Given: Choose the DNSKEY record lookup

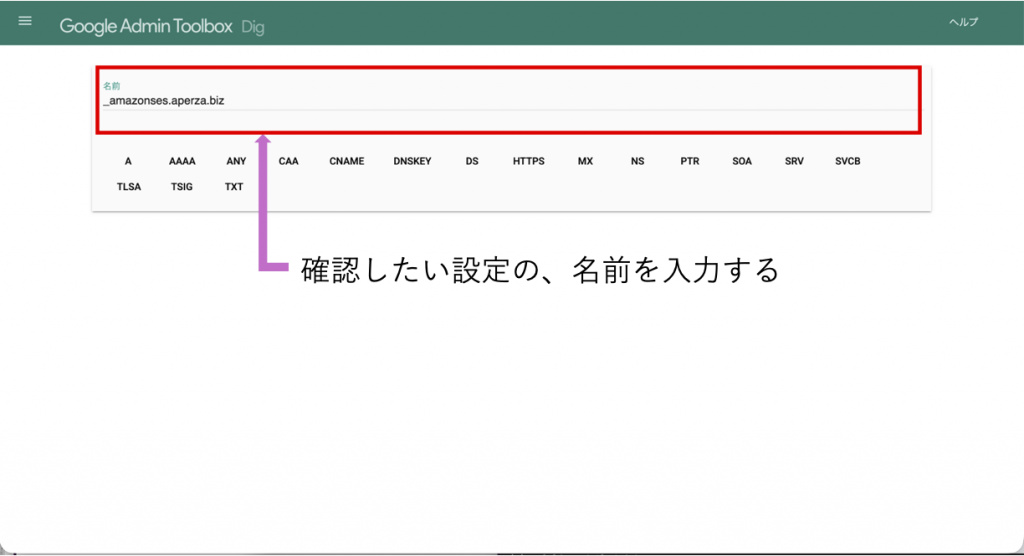Looking at the screenshot, I should (x=412, y=161).
